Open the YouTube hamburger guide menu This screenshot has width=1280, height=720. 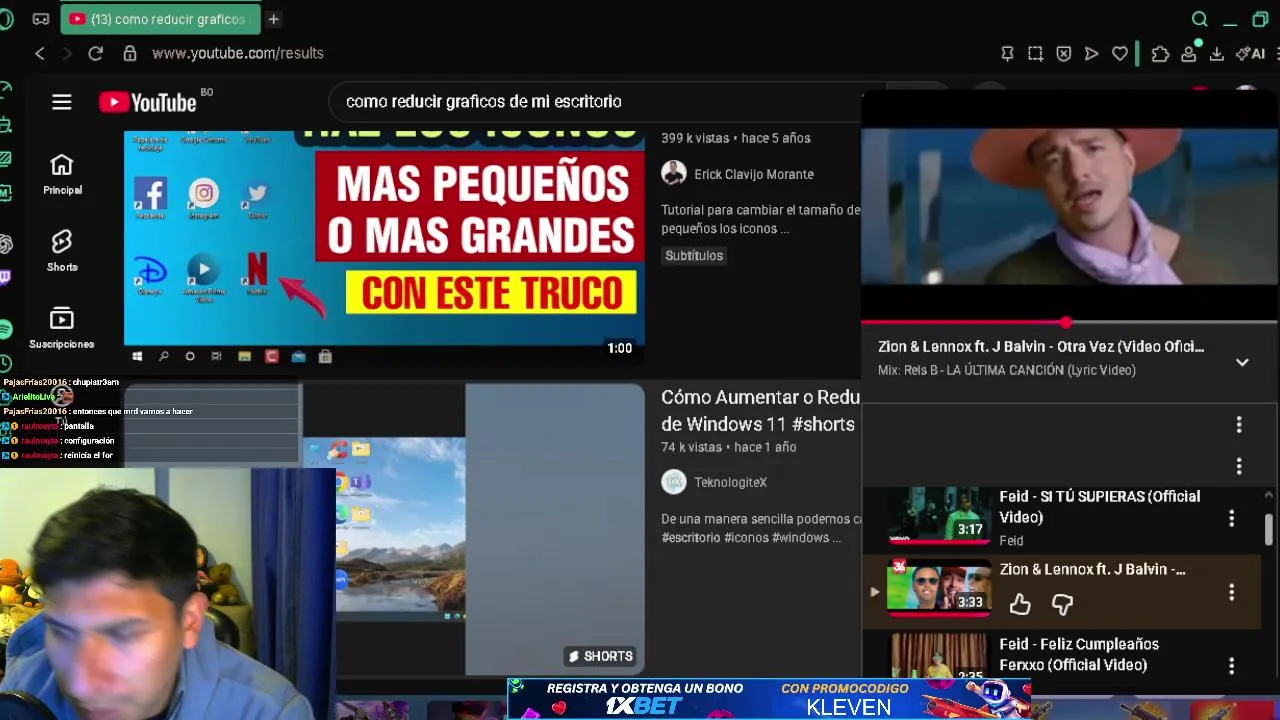coord(62,102)
